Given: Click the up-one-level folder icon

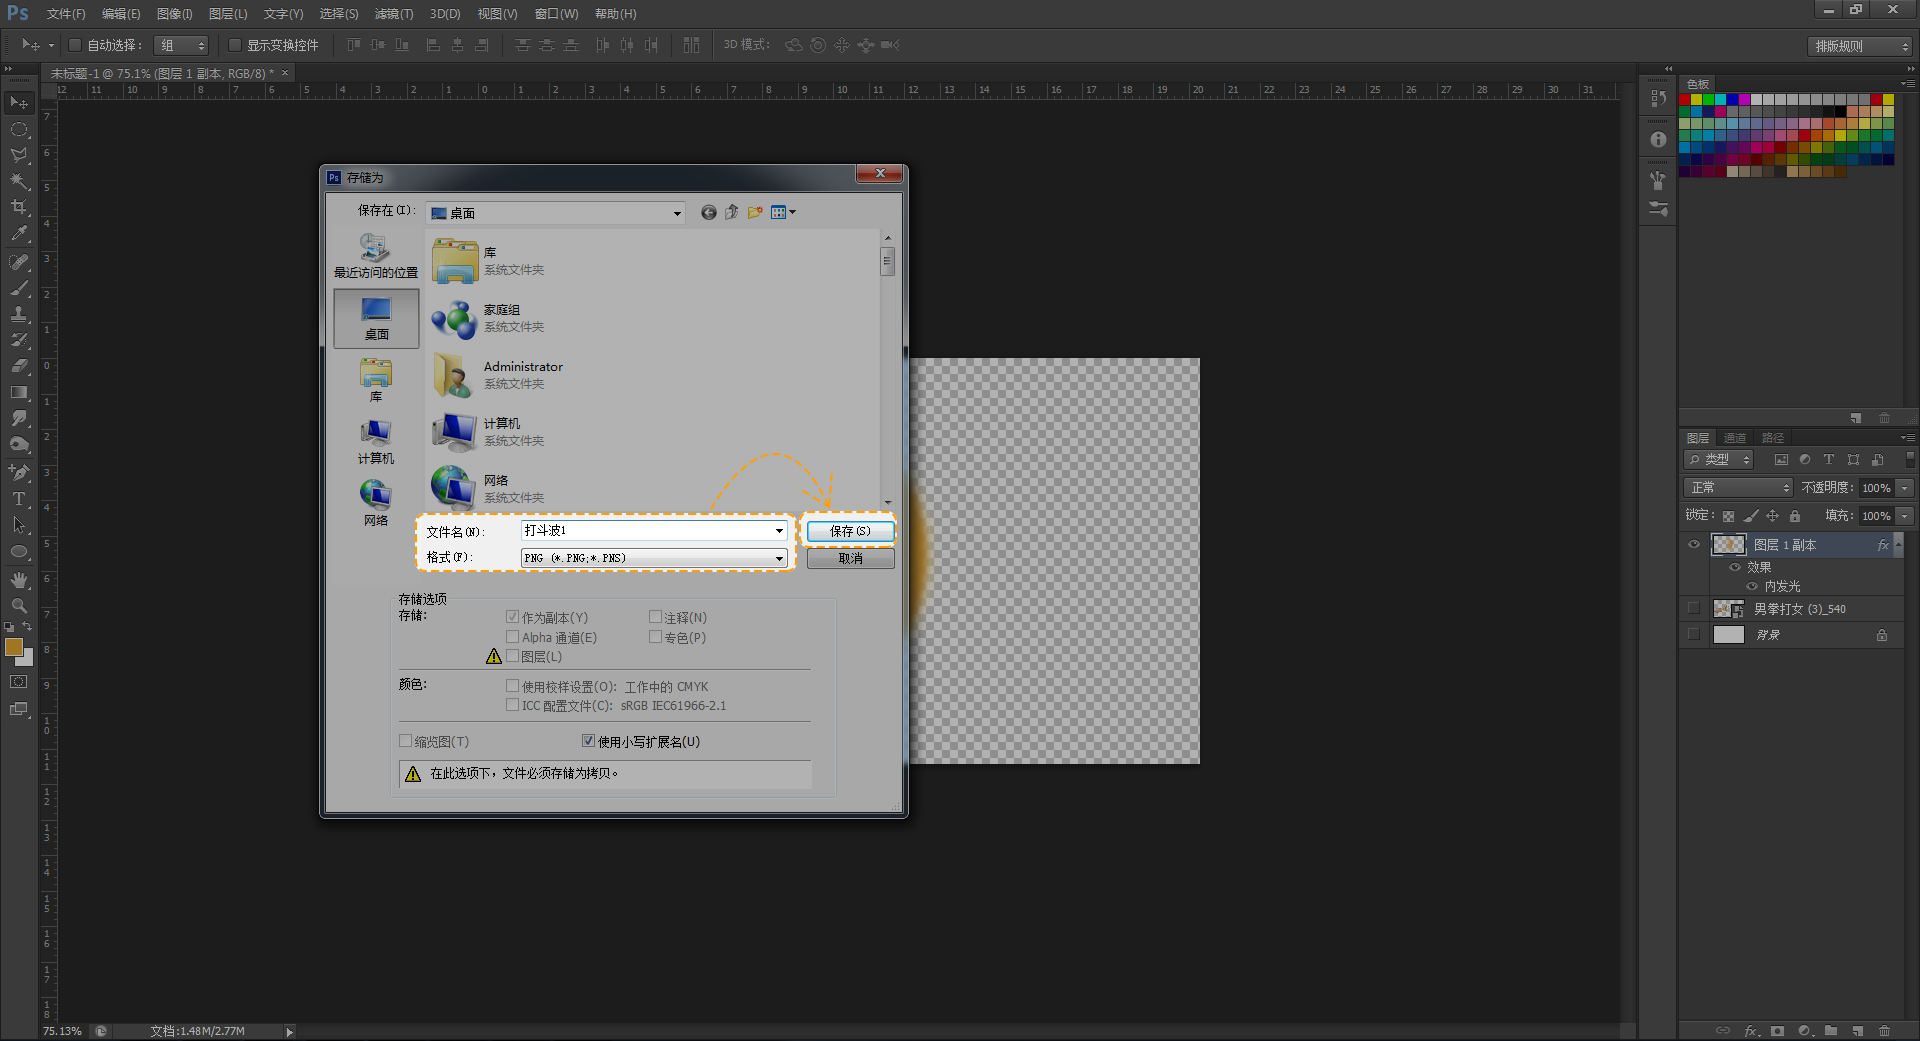Looking at the screenshot, I should [732, 212].
